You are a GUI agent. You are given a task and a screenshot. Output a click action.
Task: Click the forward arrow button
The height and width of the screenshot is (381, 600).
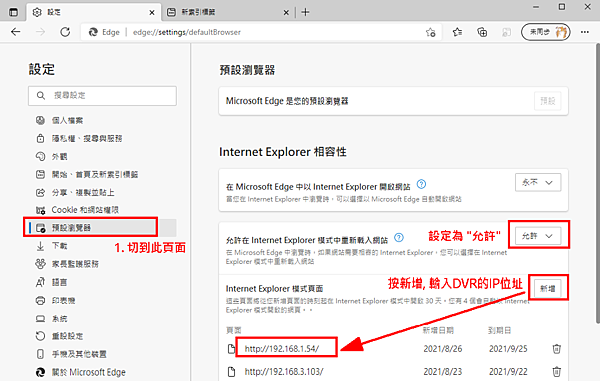pos(40,32)
